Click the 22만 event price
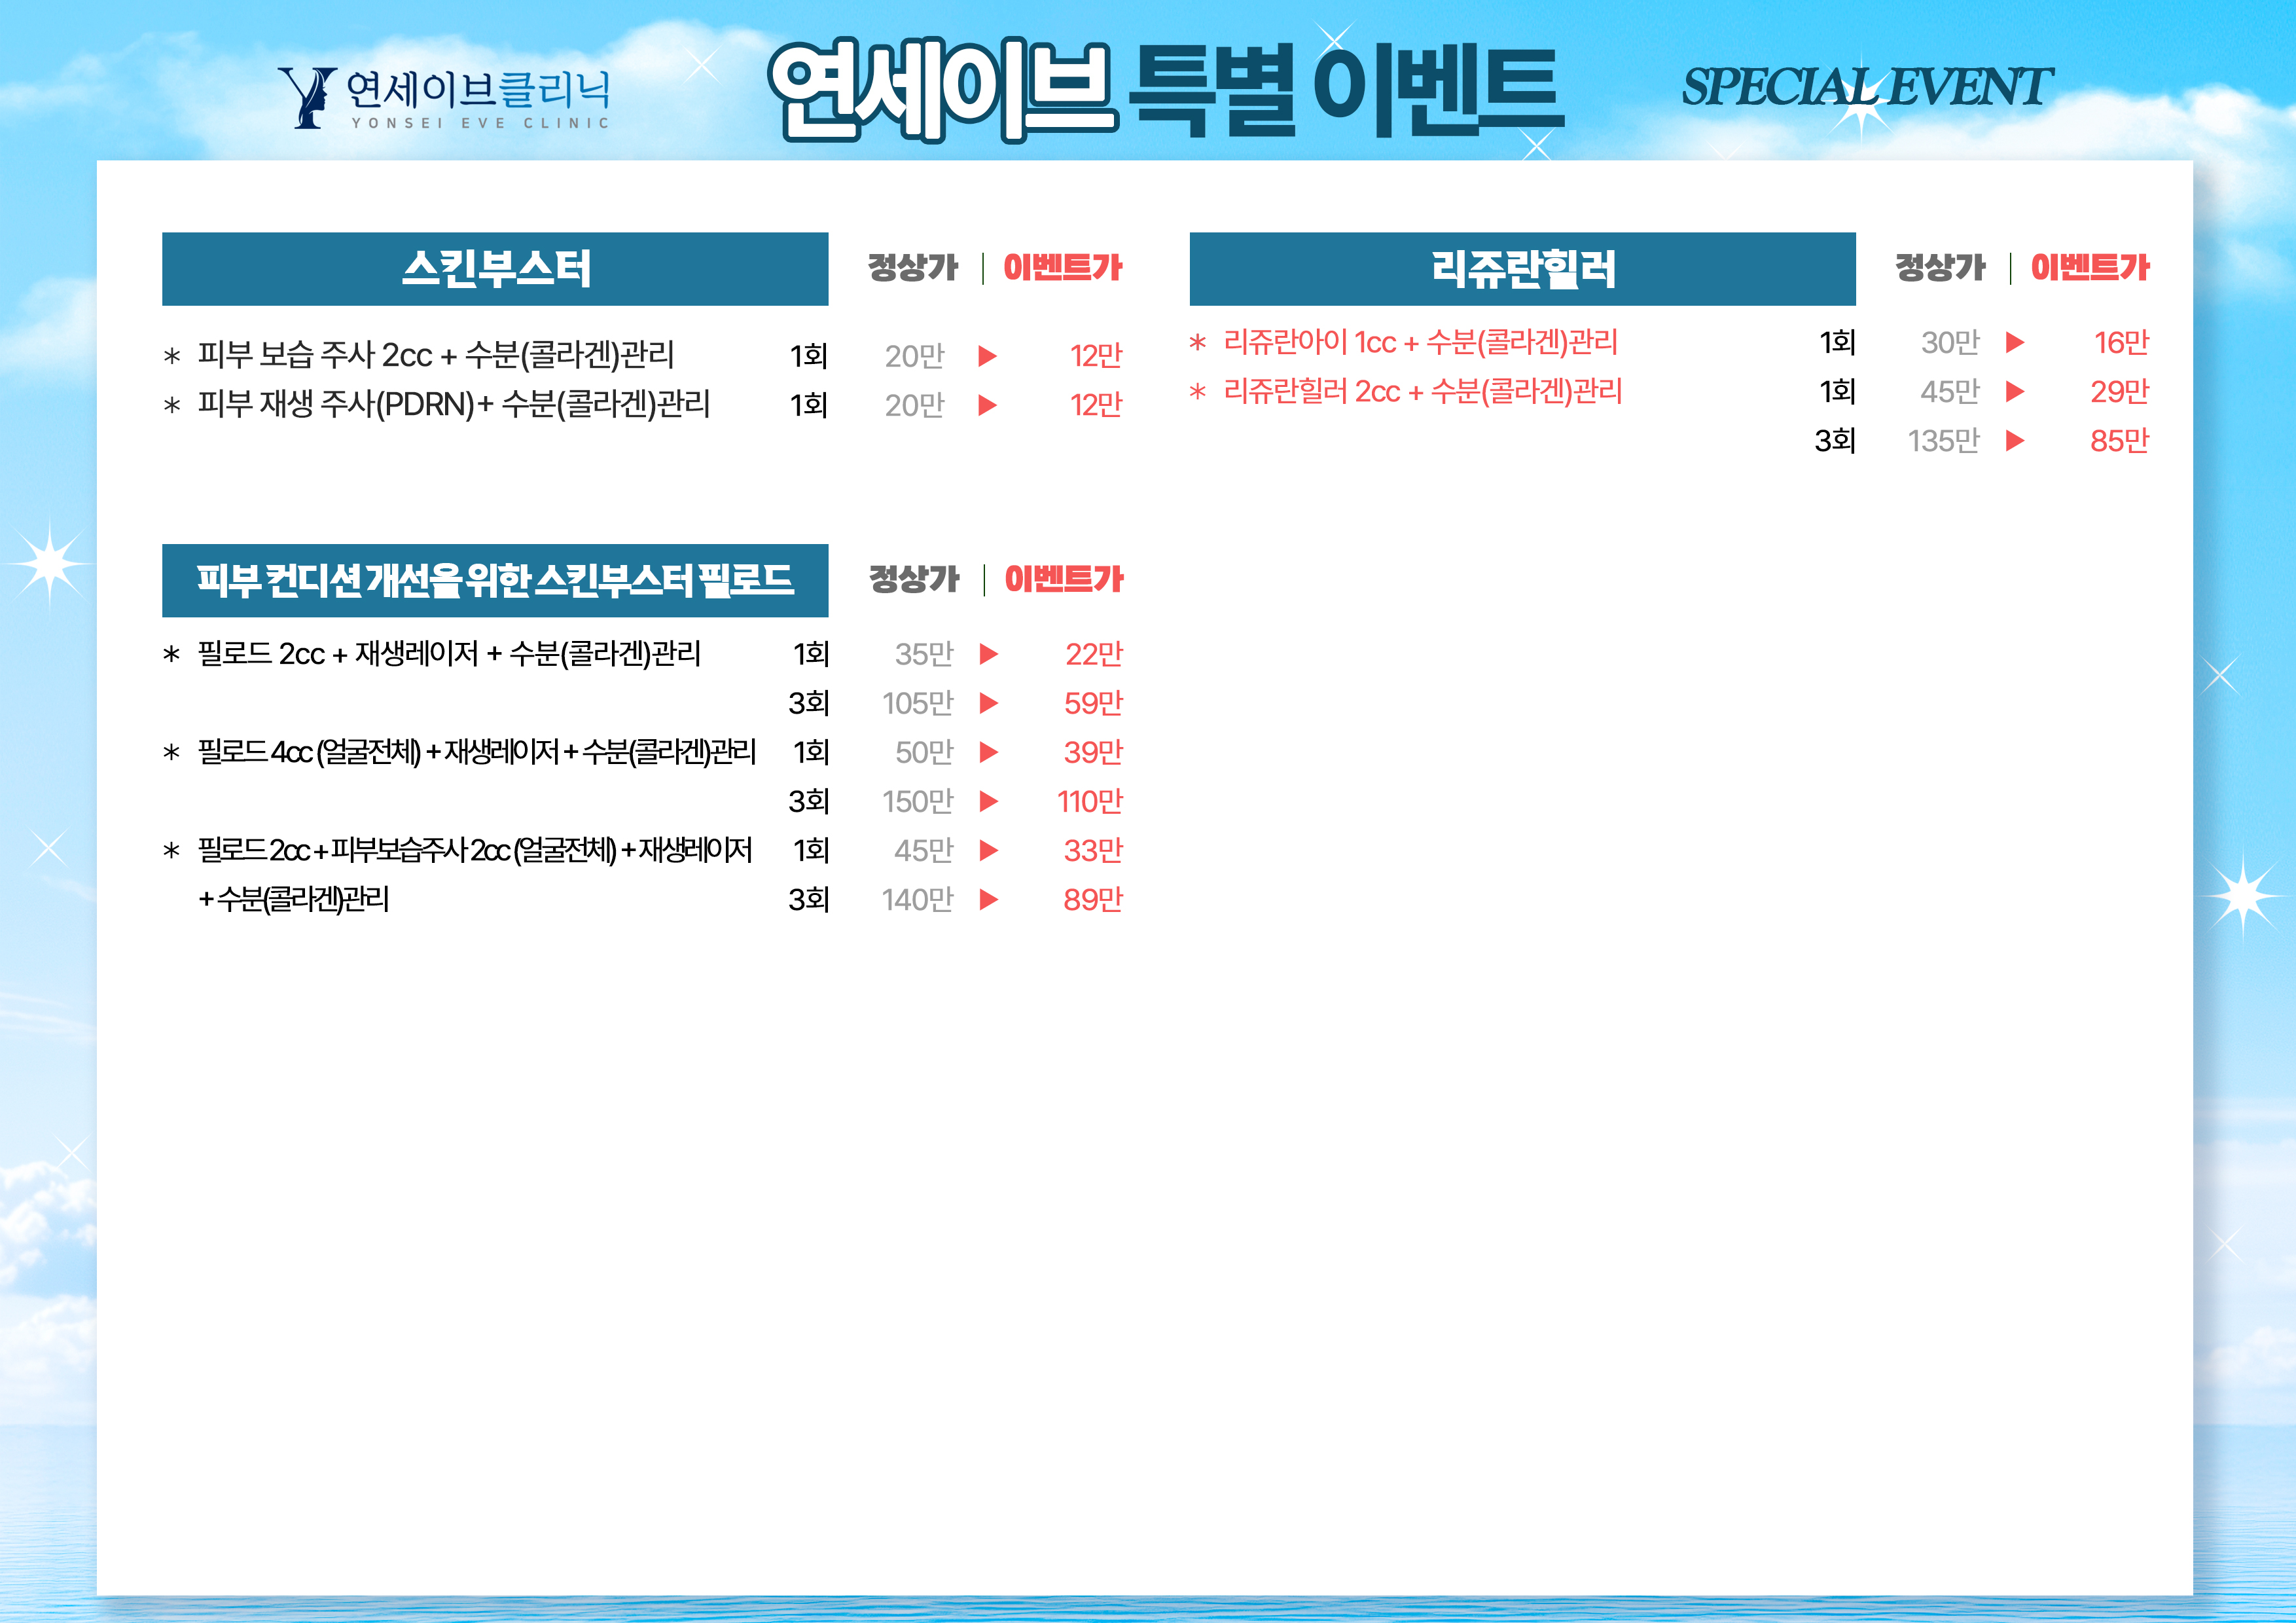Screen dimensions: 2296x1623 tap(1093, 654)
